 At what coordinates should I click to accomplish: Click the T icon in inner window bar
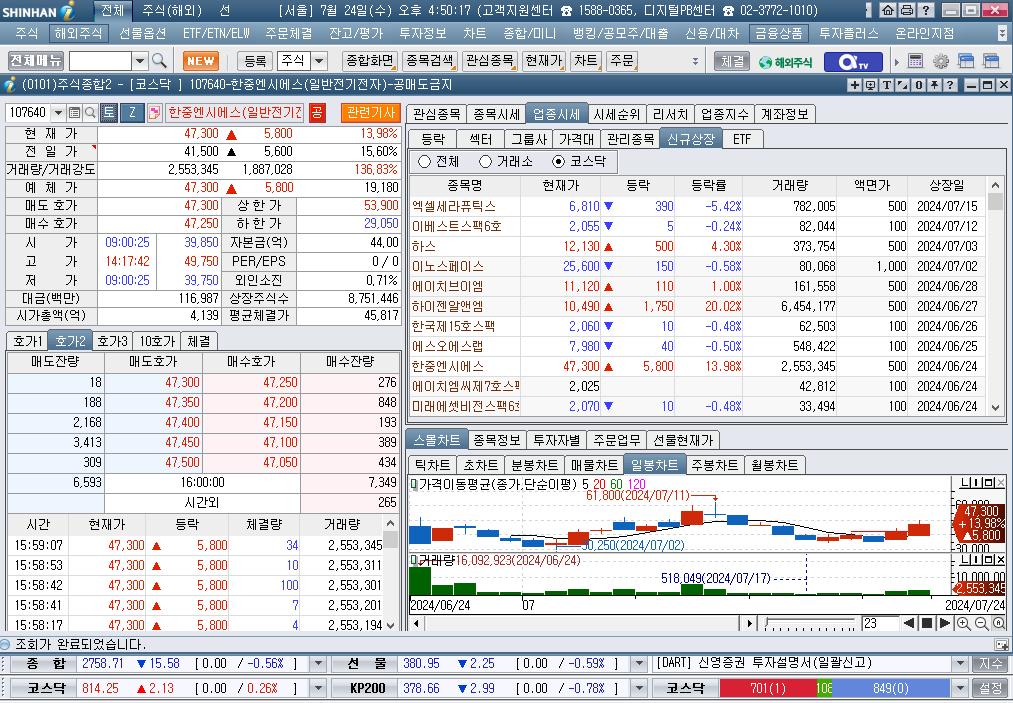[x=886, y=85]
